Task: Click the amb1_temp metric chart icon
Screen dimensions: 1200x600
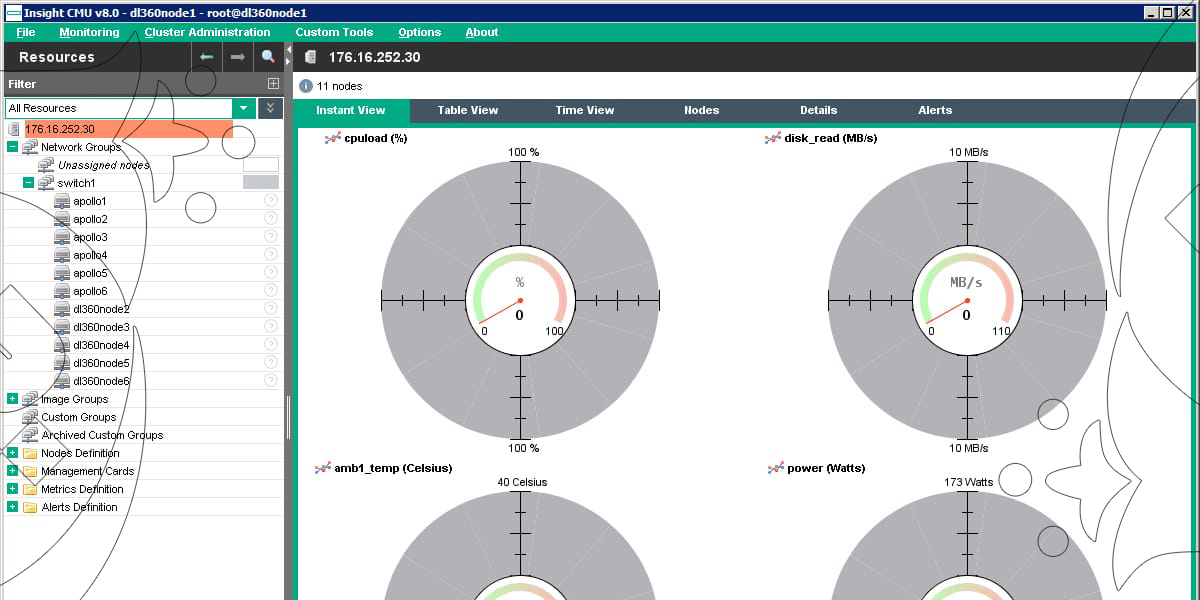Action: tap(323, 468)
